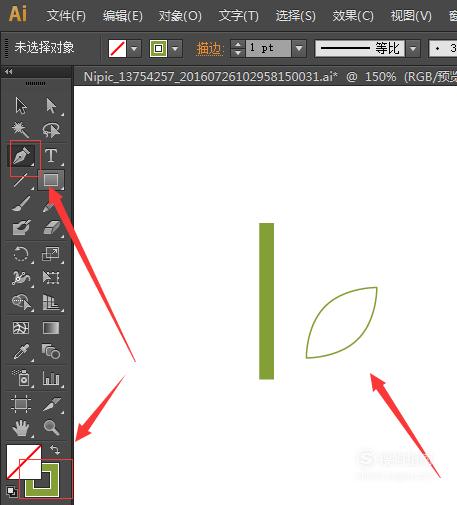Choose the Blob Brush tool
Image resolution: width=457 pixels, height=505 pixels.
(x=21, y=227)
